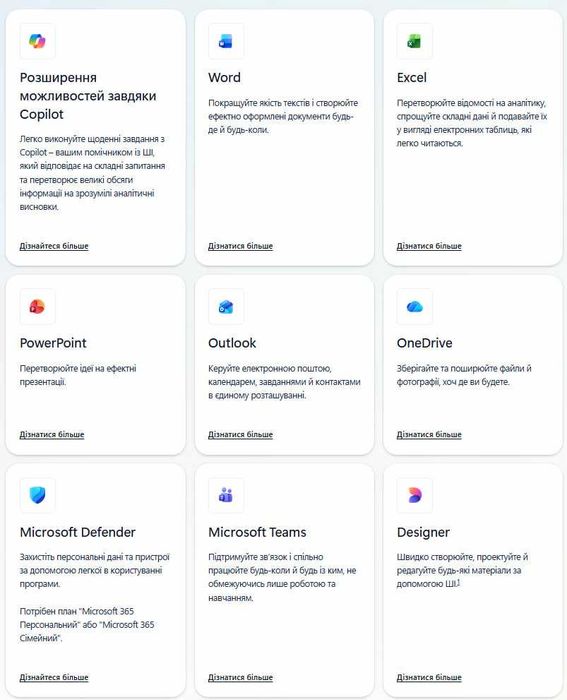The width and height of the screenshot is (567, 700).
Task: Click the Excel app icon
Action: point(414,42)
